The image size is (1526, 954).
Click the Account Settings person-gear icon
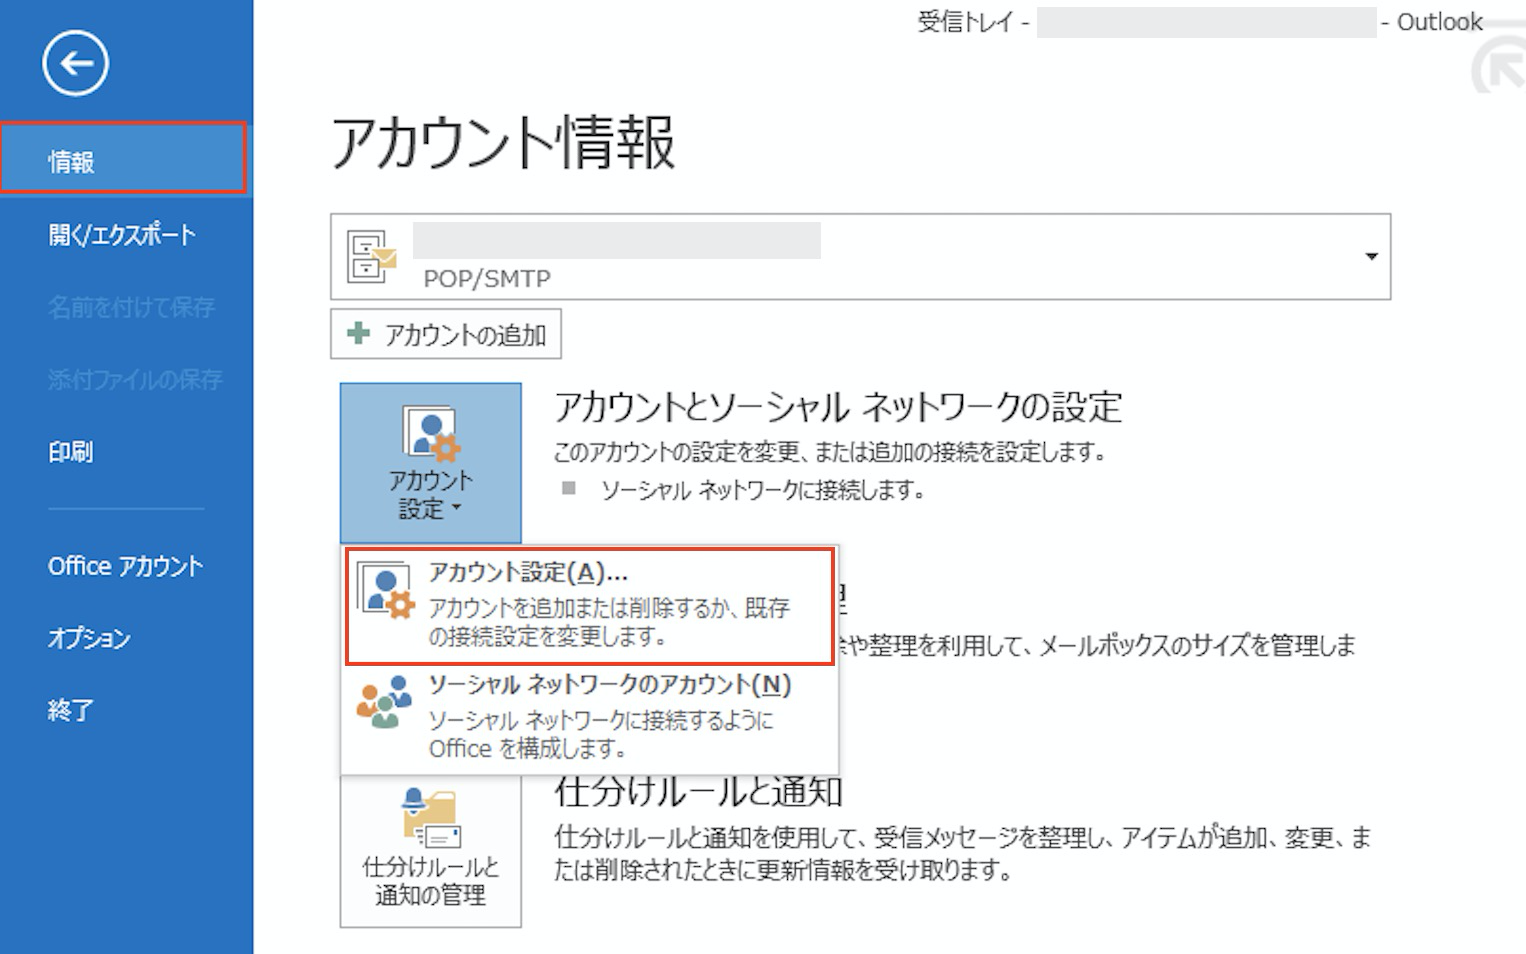pyautogui.click(x=431, y=433)
